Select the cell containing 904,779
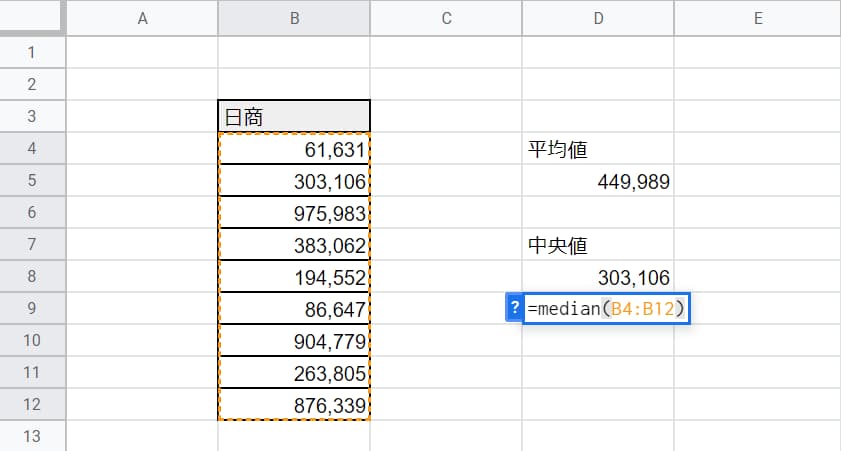Image resolution: width=841 pixels, height=451 pixels. 294,341
